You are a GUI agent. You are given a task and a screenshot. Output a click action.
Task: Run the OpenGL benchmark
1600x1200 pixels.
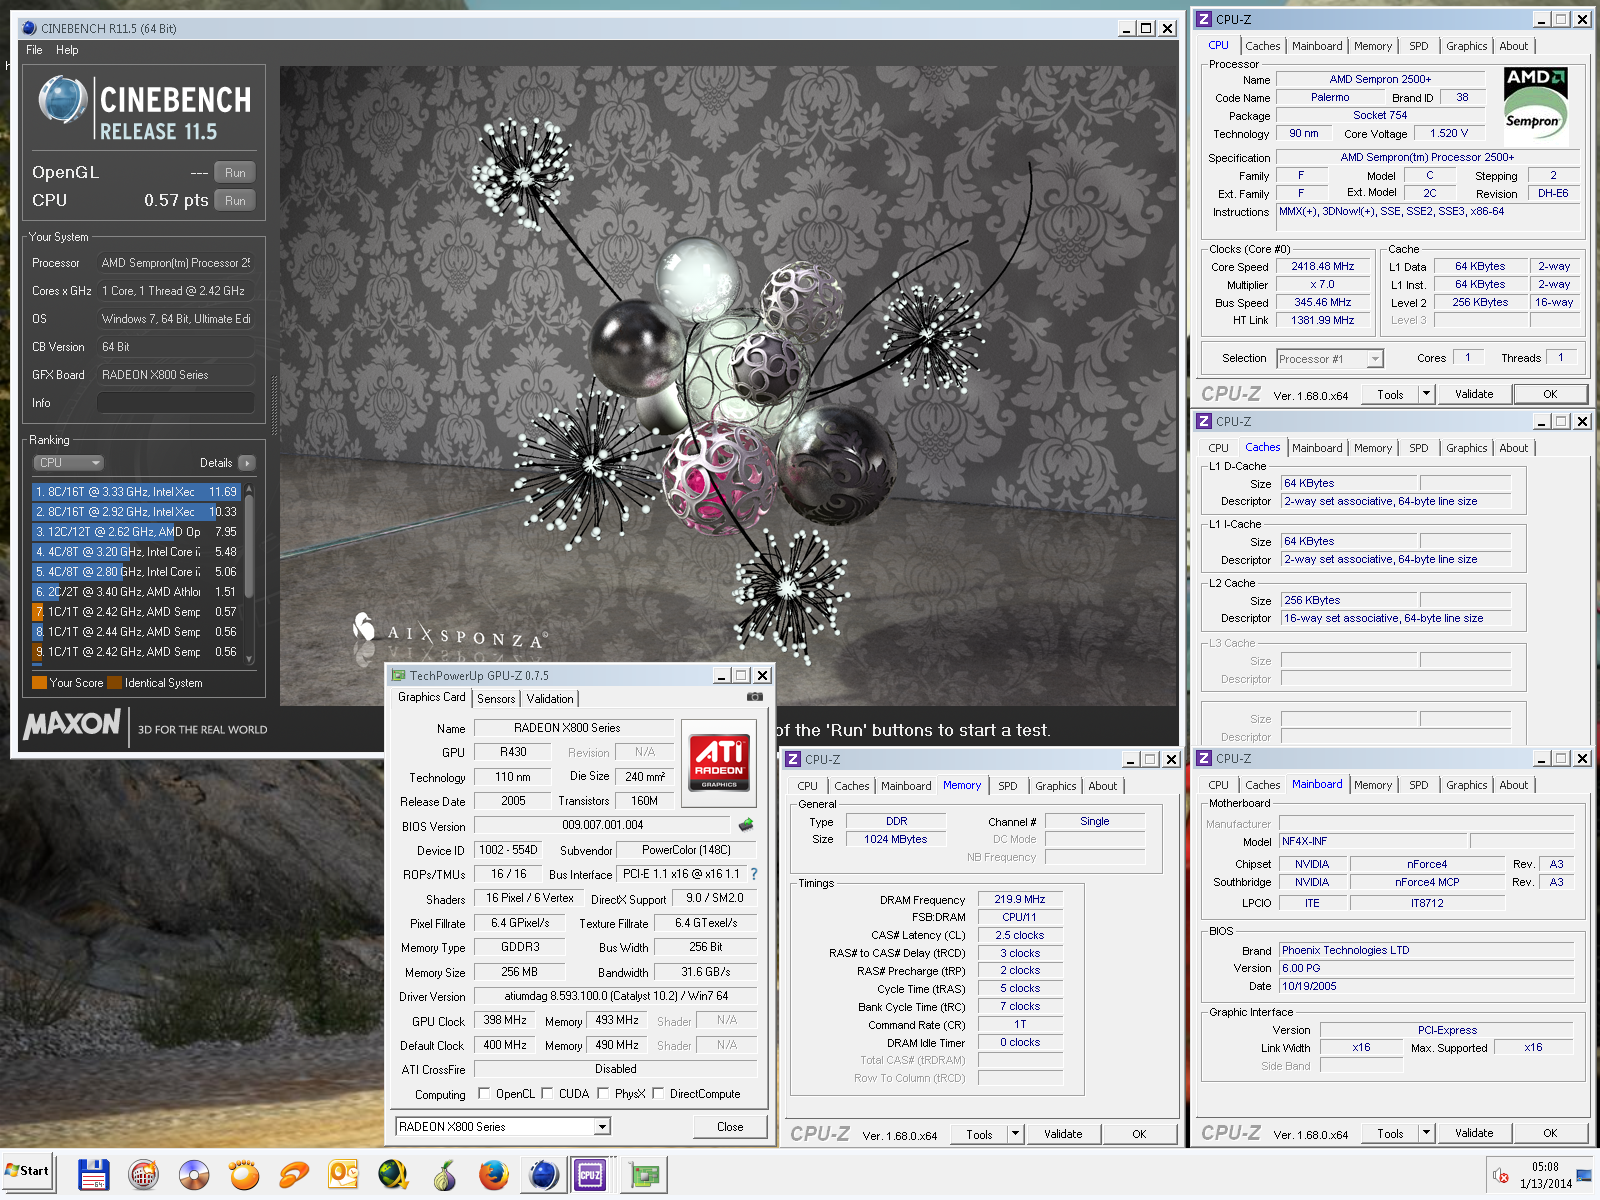point(235,173)
